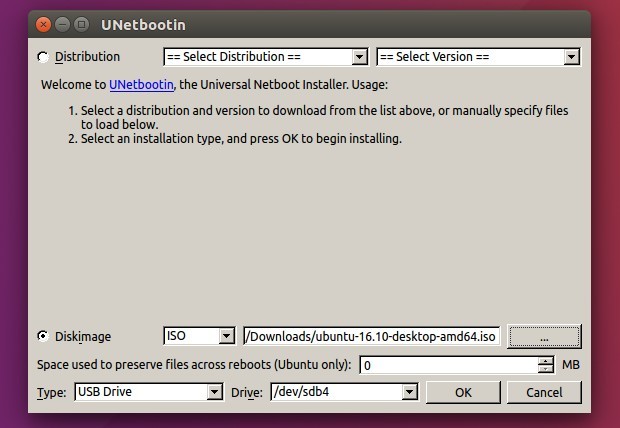Click the Cancel button

[544, 392]
